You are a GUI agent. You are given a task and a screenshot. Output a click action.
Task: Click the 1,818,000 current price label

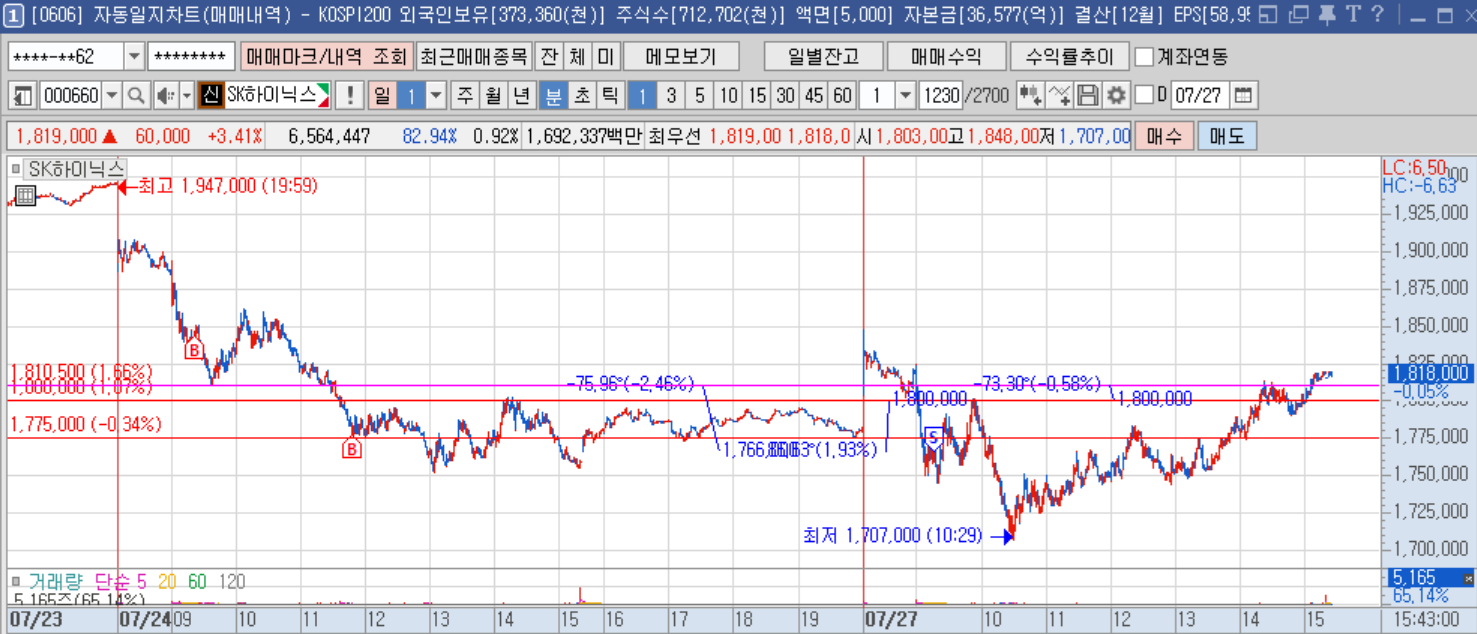(1429, 373)
